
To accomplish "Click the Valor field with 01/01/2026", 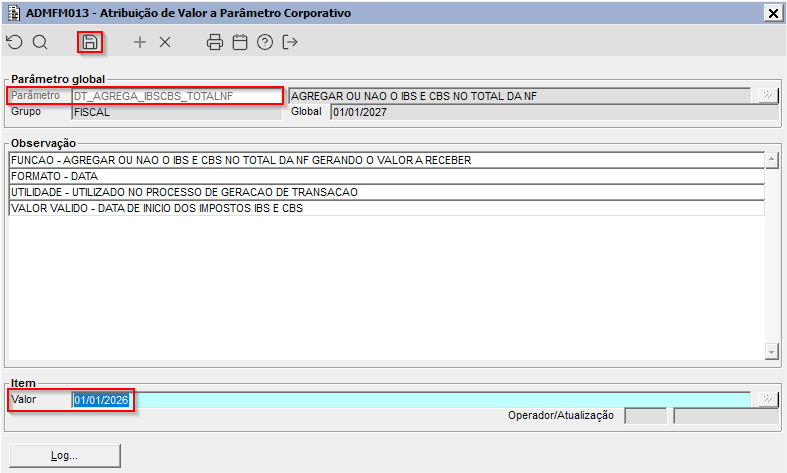I will [411, 400].
